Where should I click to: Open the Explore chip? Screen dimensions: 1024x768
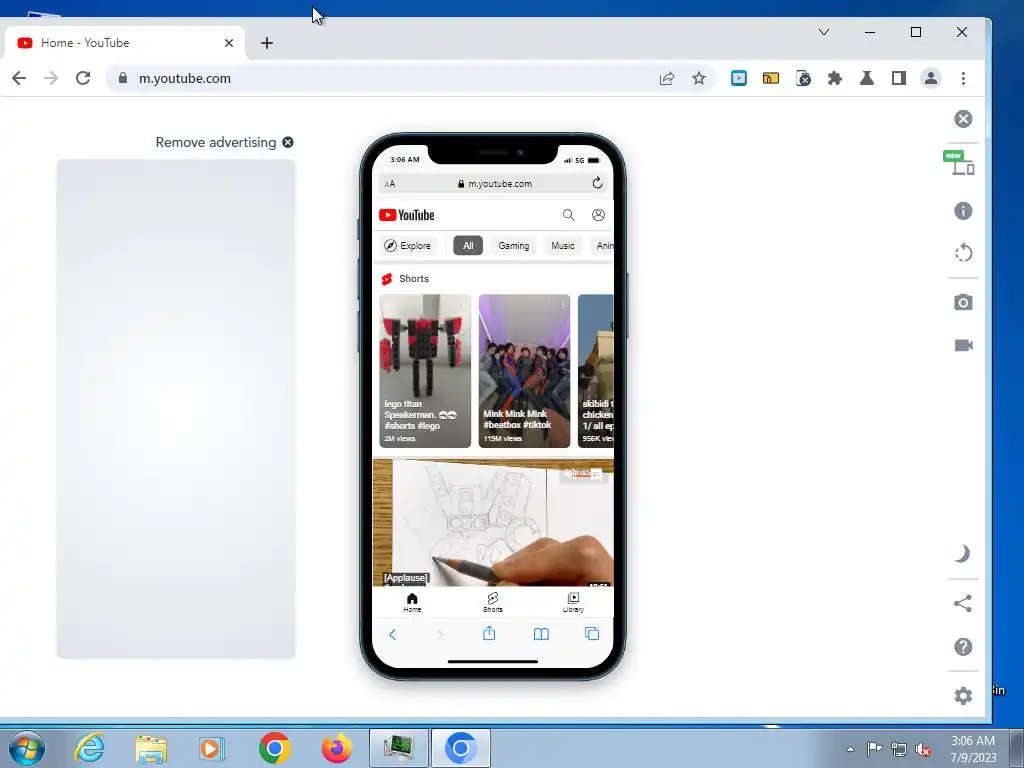click(408, 246)
